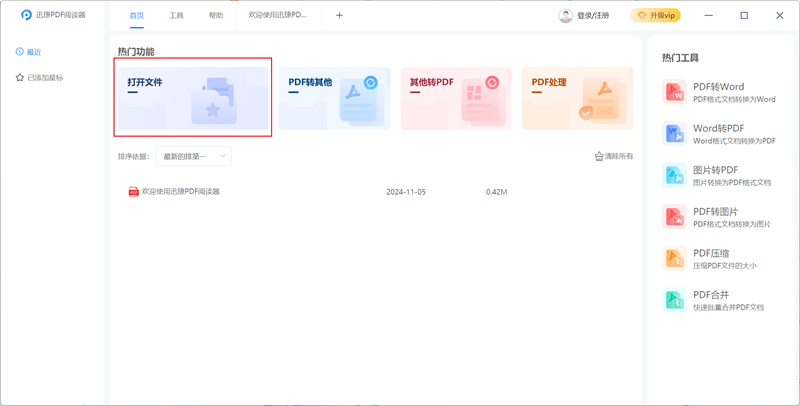Click the user avatar icon

565,16
